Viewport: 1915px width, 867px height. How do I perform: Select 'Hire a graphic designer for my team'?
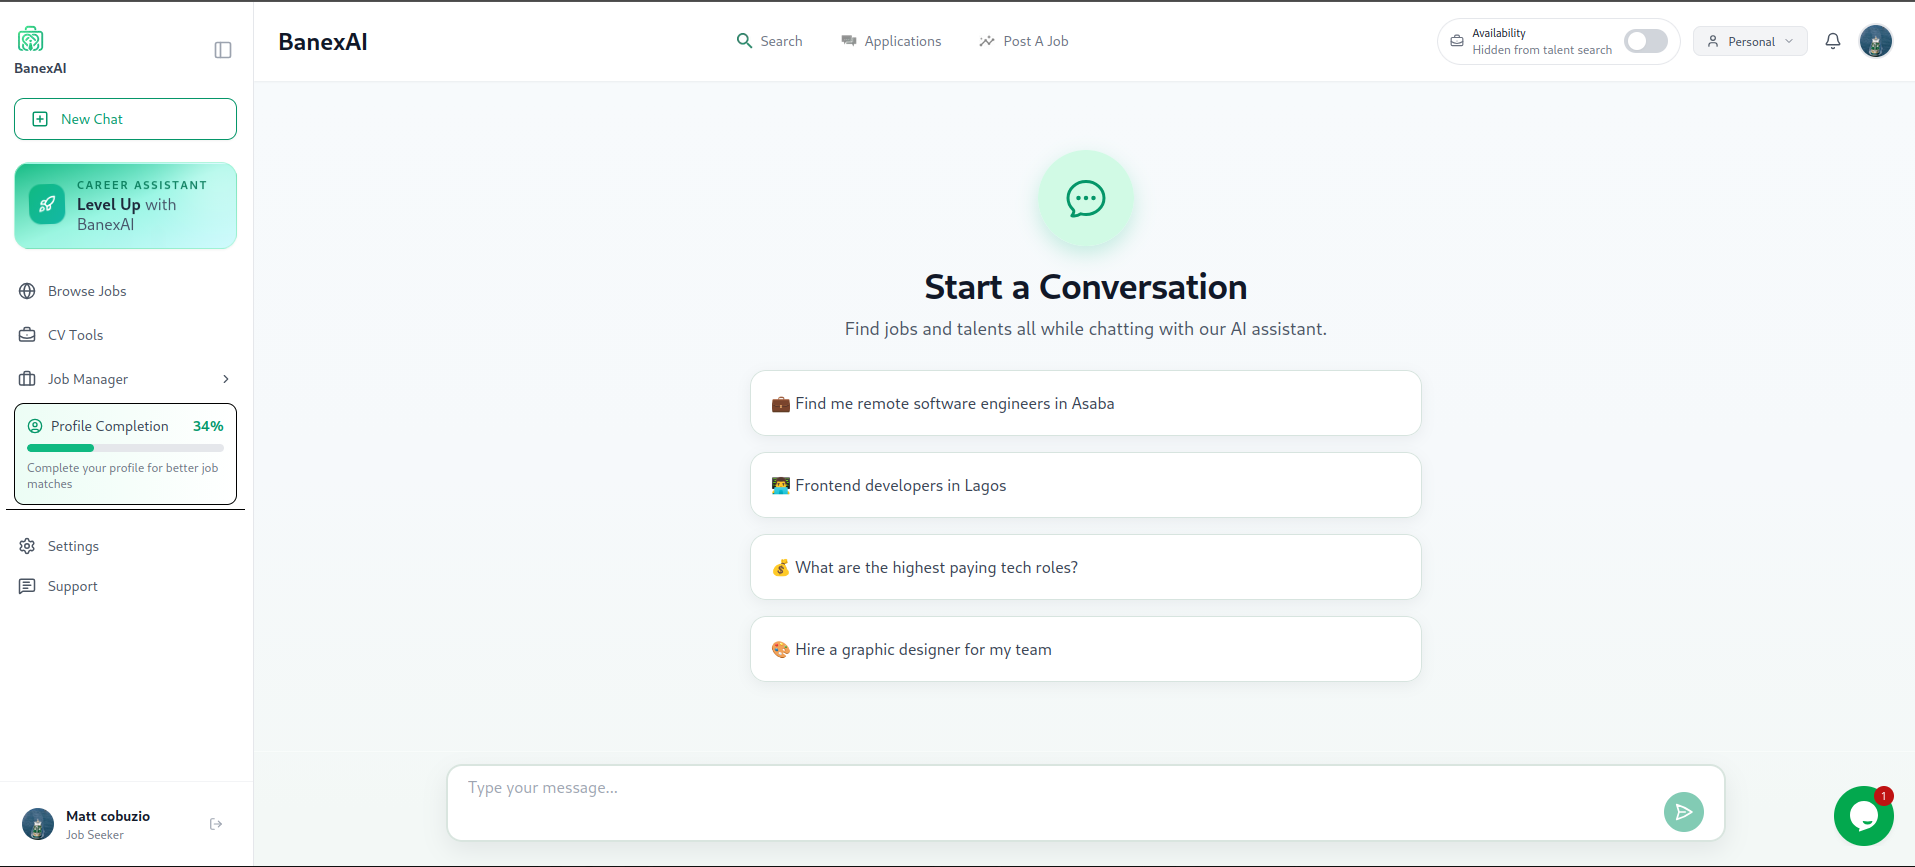pos(1086,649)
